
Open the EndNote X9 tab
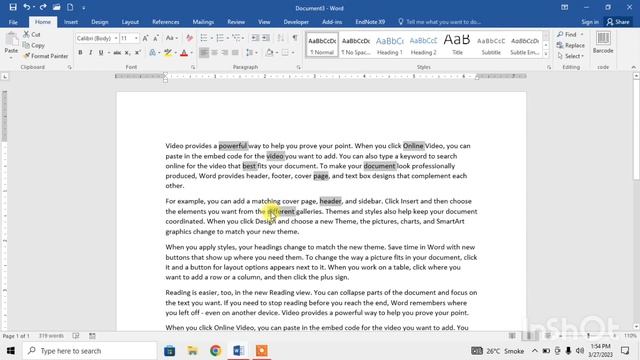(x=370, y=22)
